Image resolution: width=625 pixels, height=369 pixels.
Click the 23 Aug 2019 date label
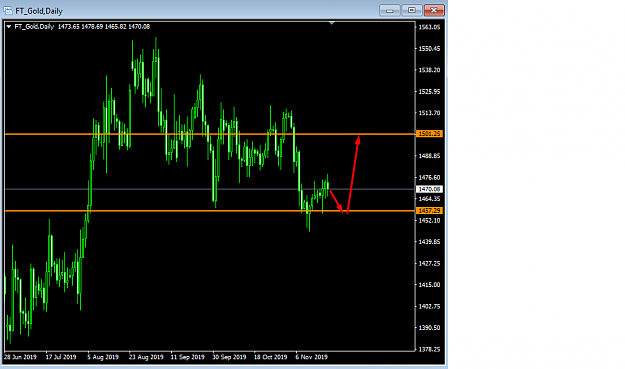pyautogui.click(x=146, y=357)
